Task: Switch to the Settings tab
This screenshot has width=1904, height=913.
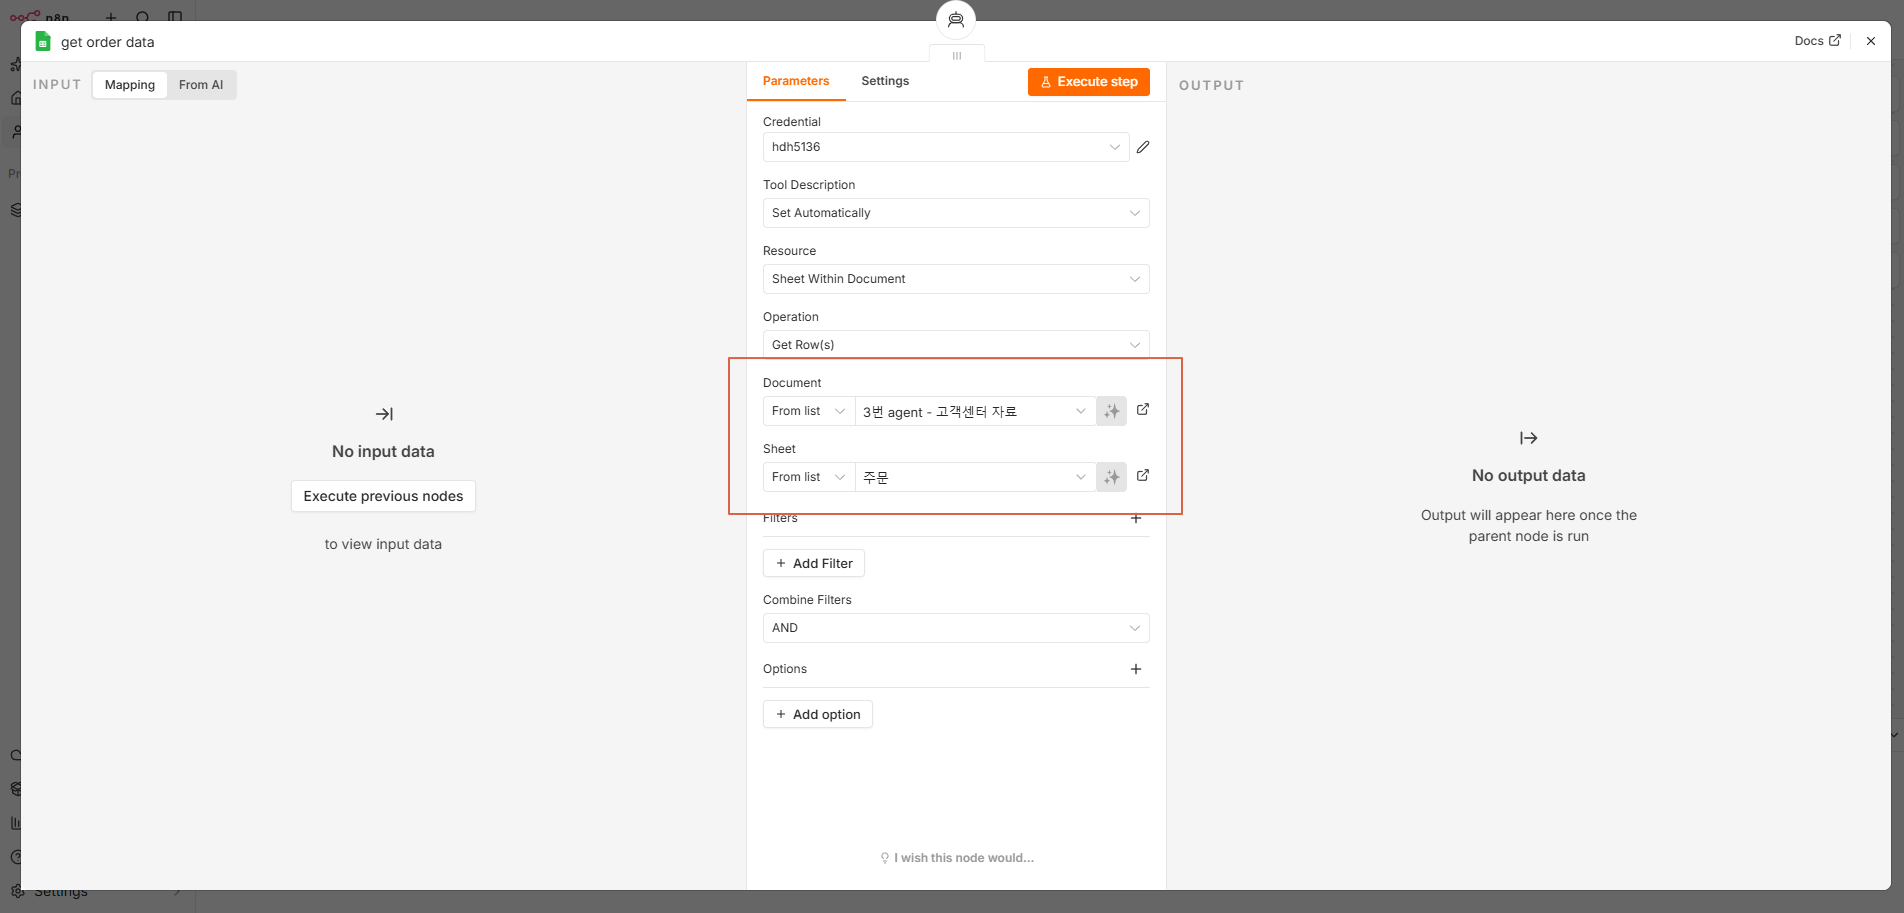Action: click(885, 81)
